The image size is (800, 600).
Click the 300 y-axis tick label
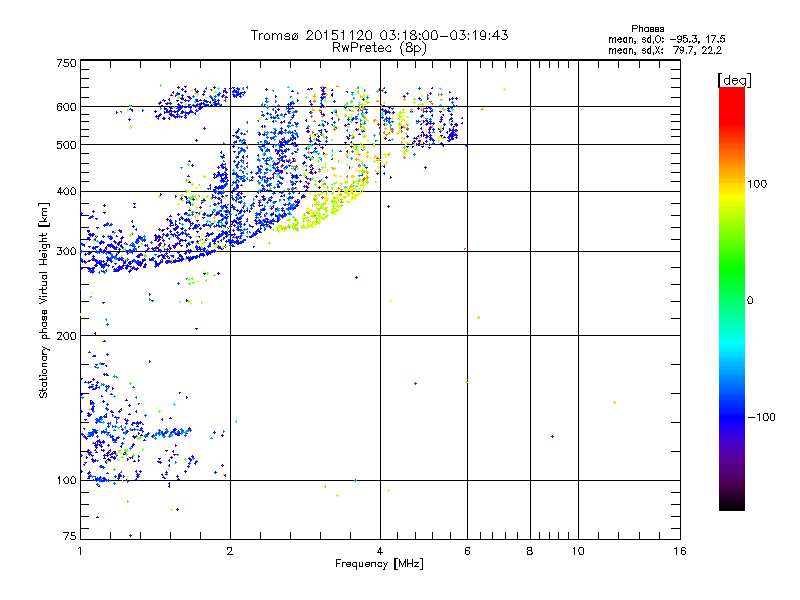(66, 252)
